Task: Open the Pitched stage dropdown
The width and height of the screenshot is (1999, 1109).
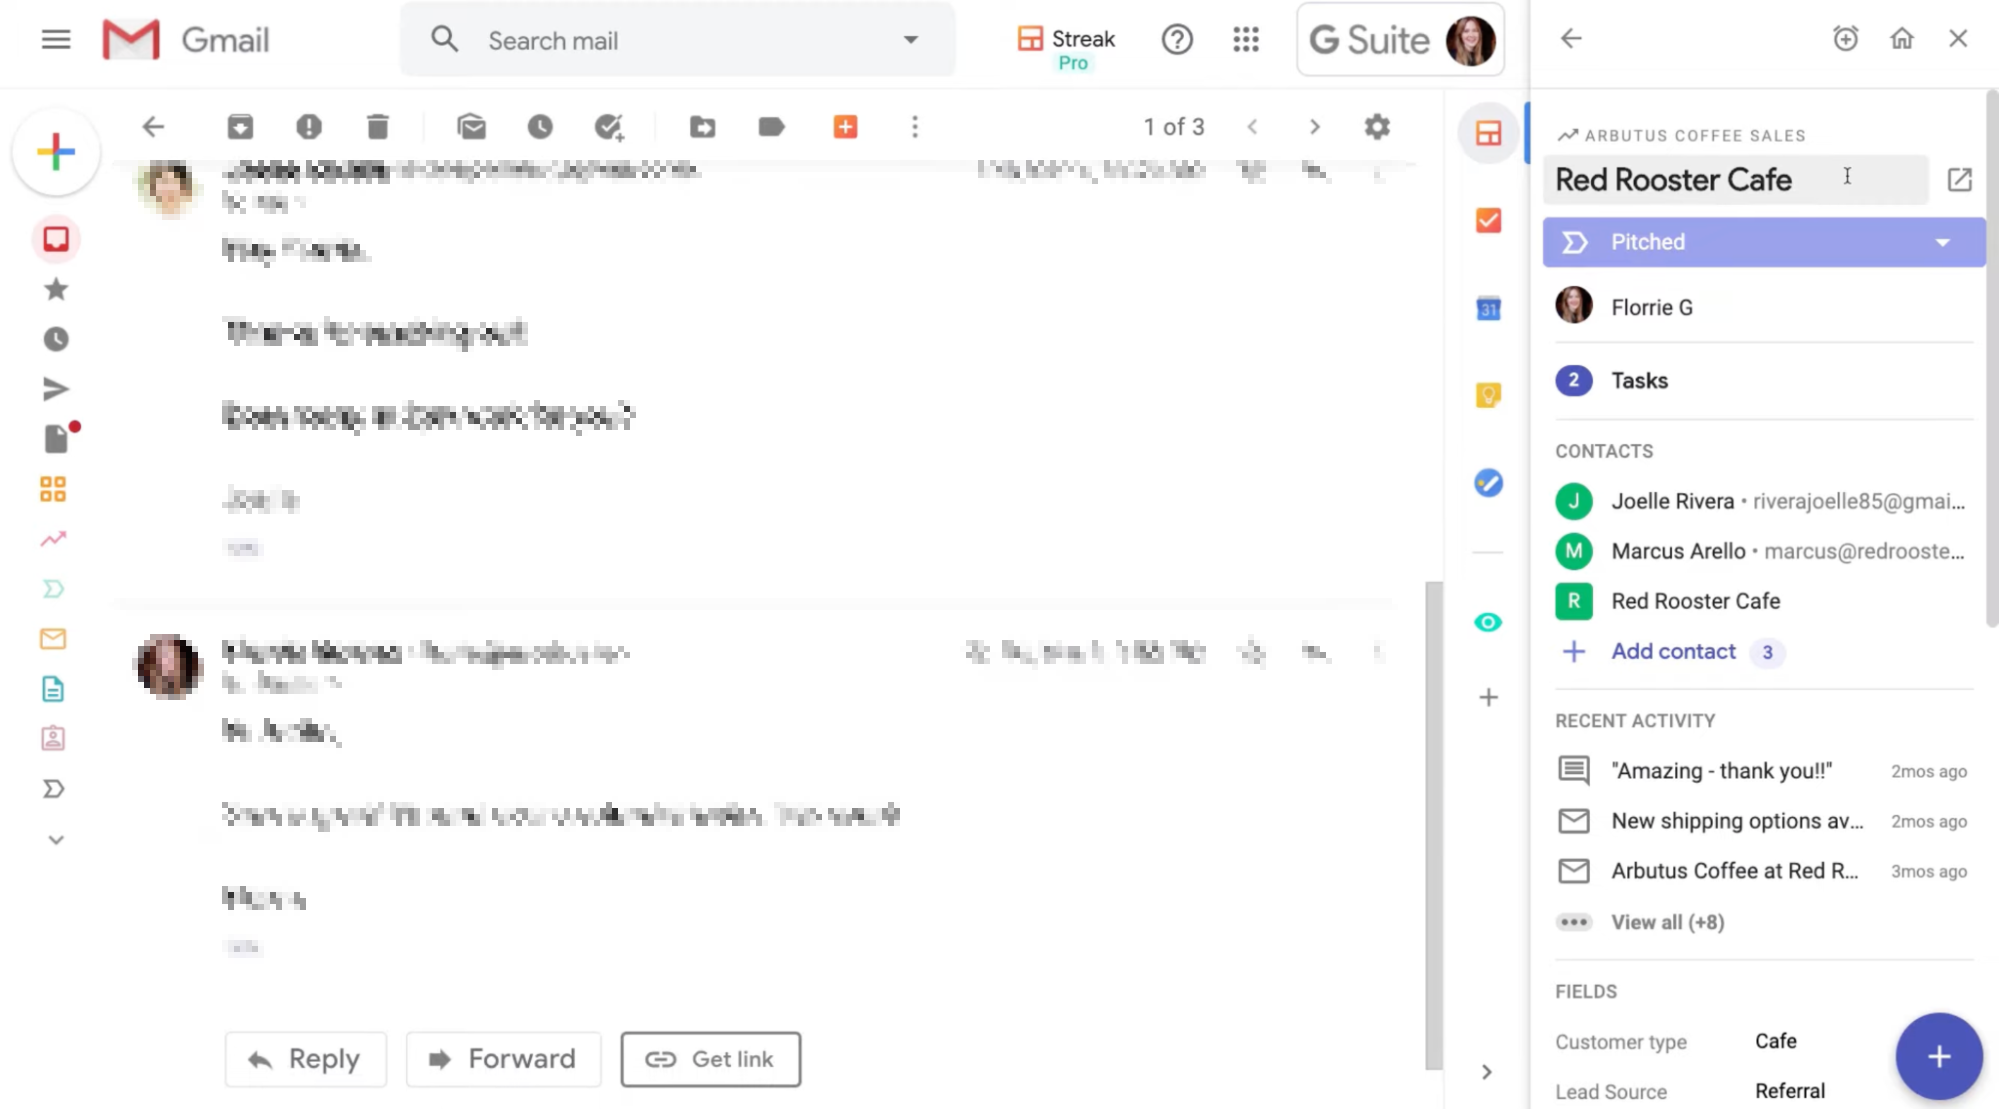Action: tap(1764, 242)
